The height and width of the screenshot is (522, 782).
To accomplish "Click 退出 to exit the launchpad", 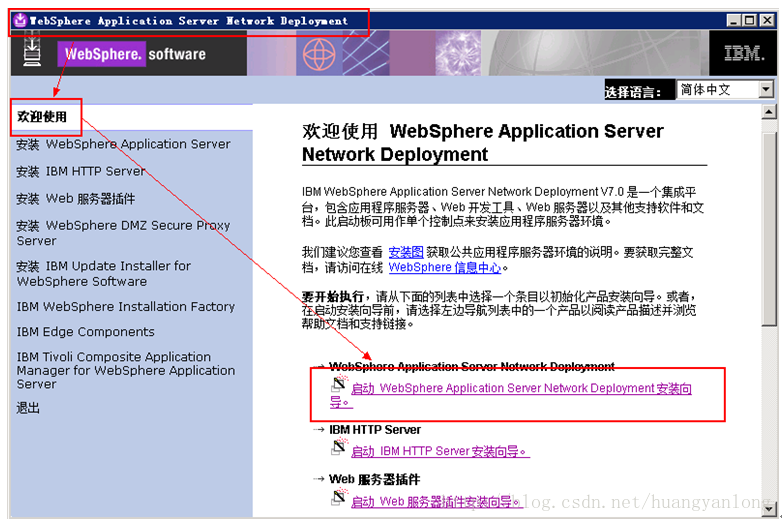I will 28,408.
